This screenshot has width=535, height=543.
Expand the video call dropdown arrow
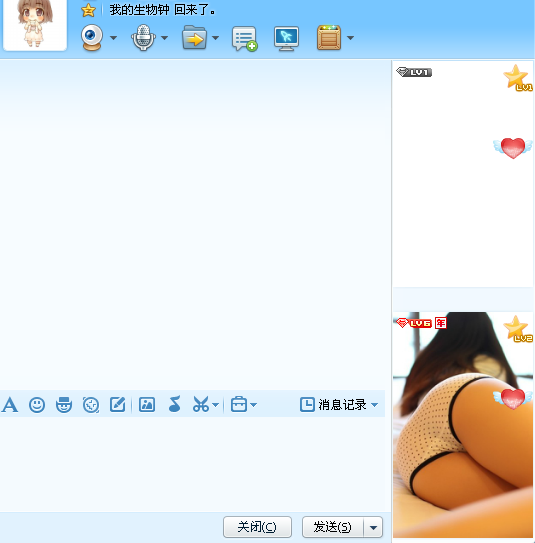tap(113, 38)
